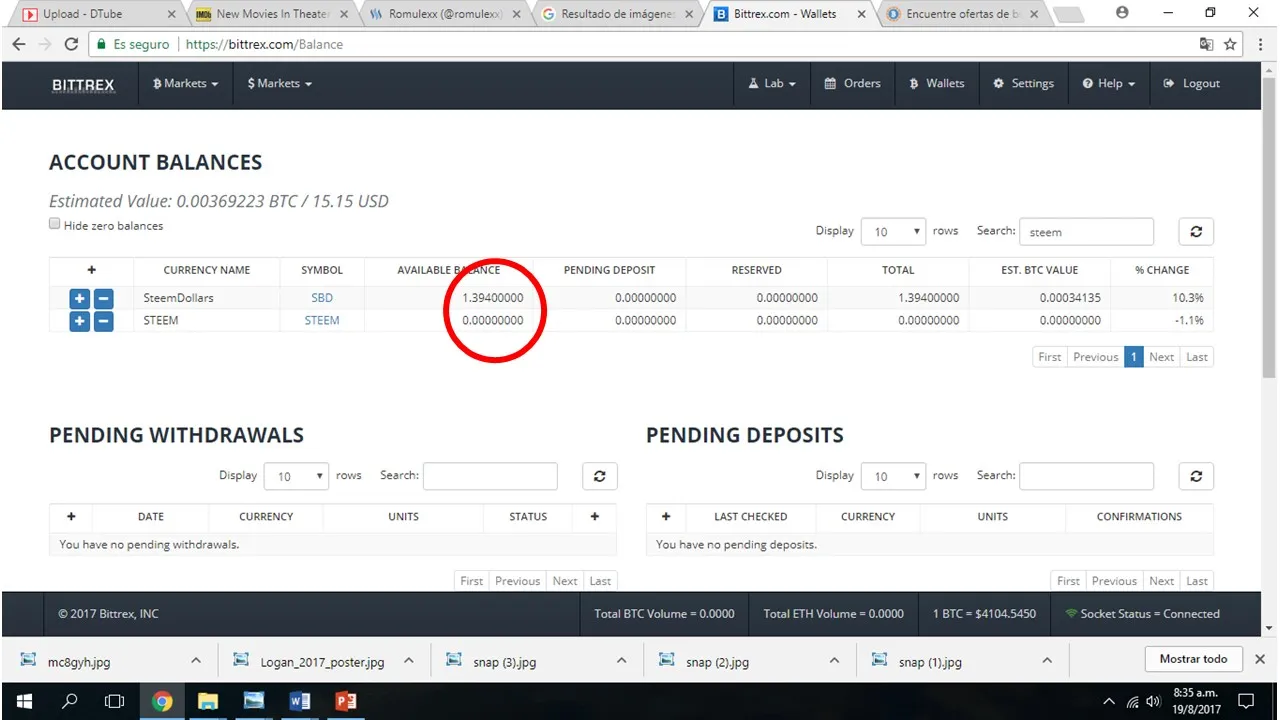
Task: Click the Pending Withdrawals search field
Action: click(x=490, y=476)
